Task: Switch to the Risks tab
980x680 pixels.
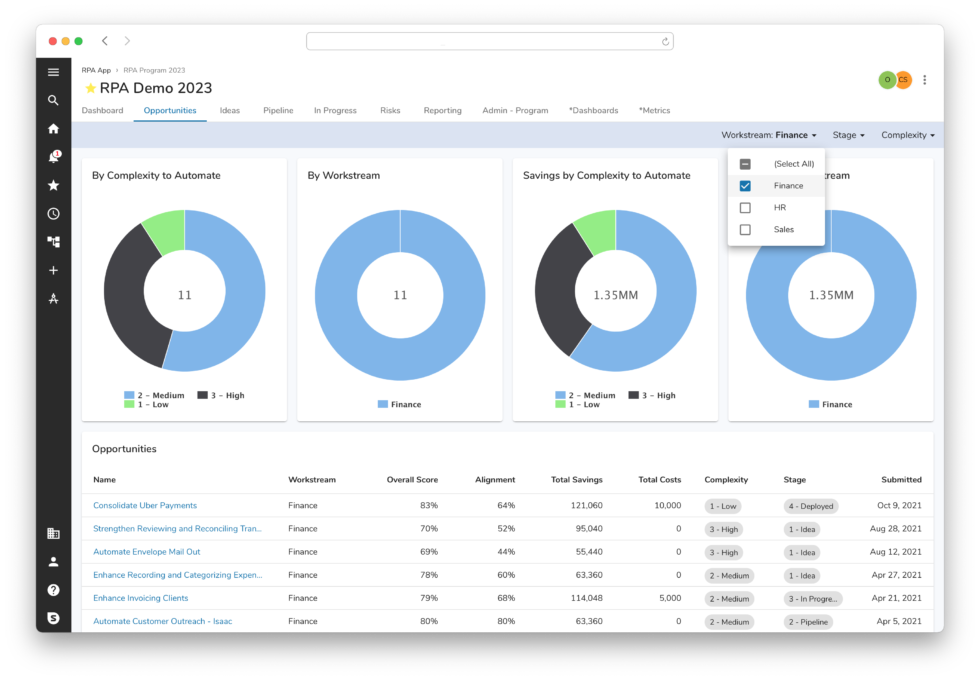Action: pyautogui.click(x=390, y=111)
